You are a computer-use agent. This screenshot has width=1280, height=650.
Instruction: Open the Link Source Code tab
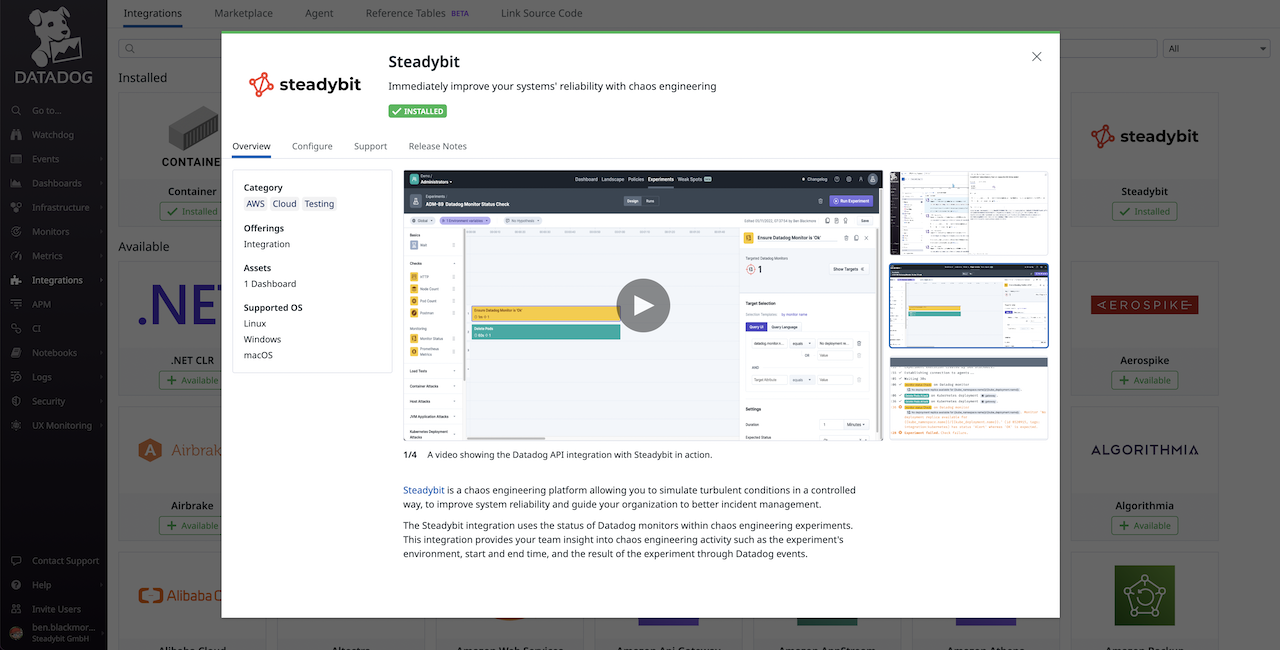541,14
